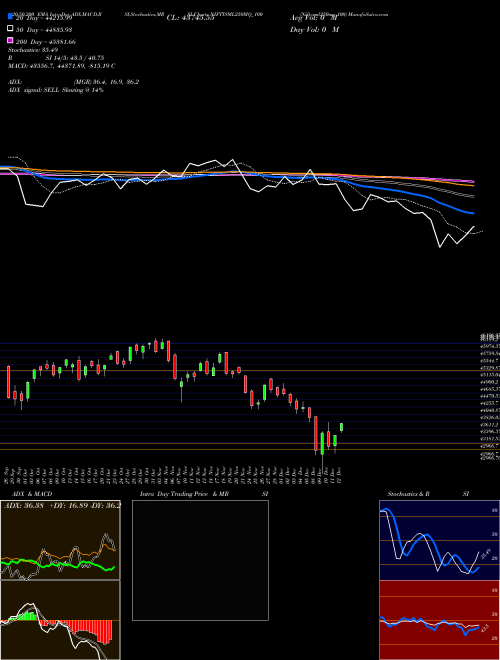Open the MACD histogram mini chart
Image resolution: width=500 pixels, height=660 pixels.
coord(60,620)
